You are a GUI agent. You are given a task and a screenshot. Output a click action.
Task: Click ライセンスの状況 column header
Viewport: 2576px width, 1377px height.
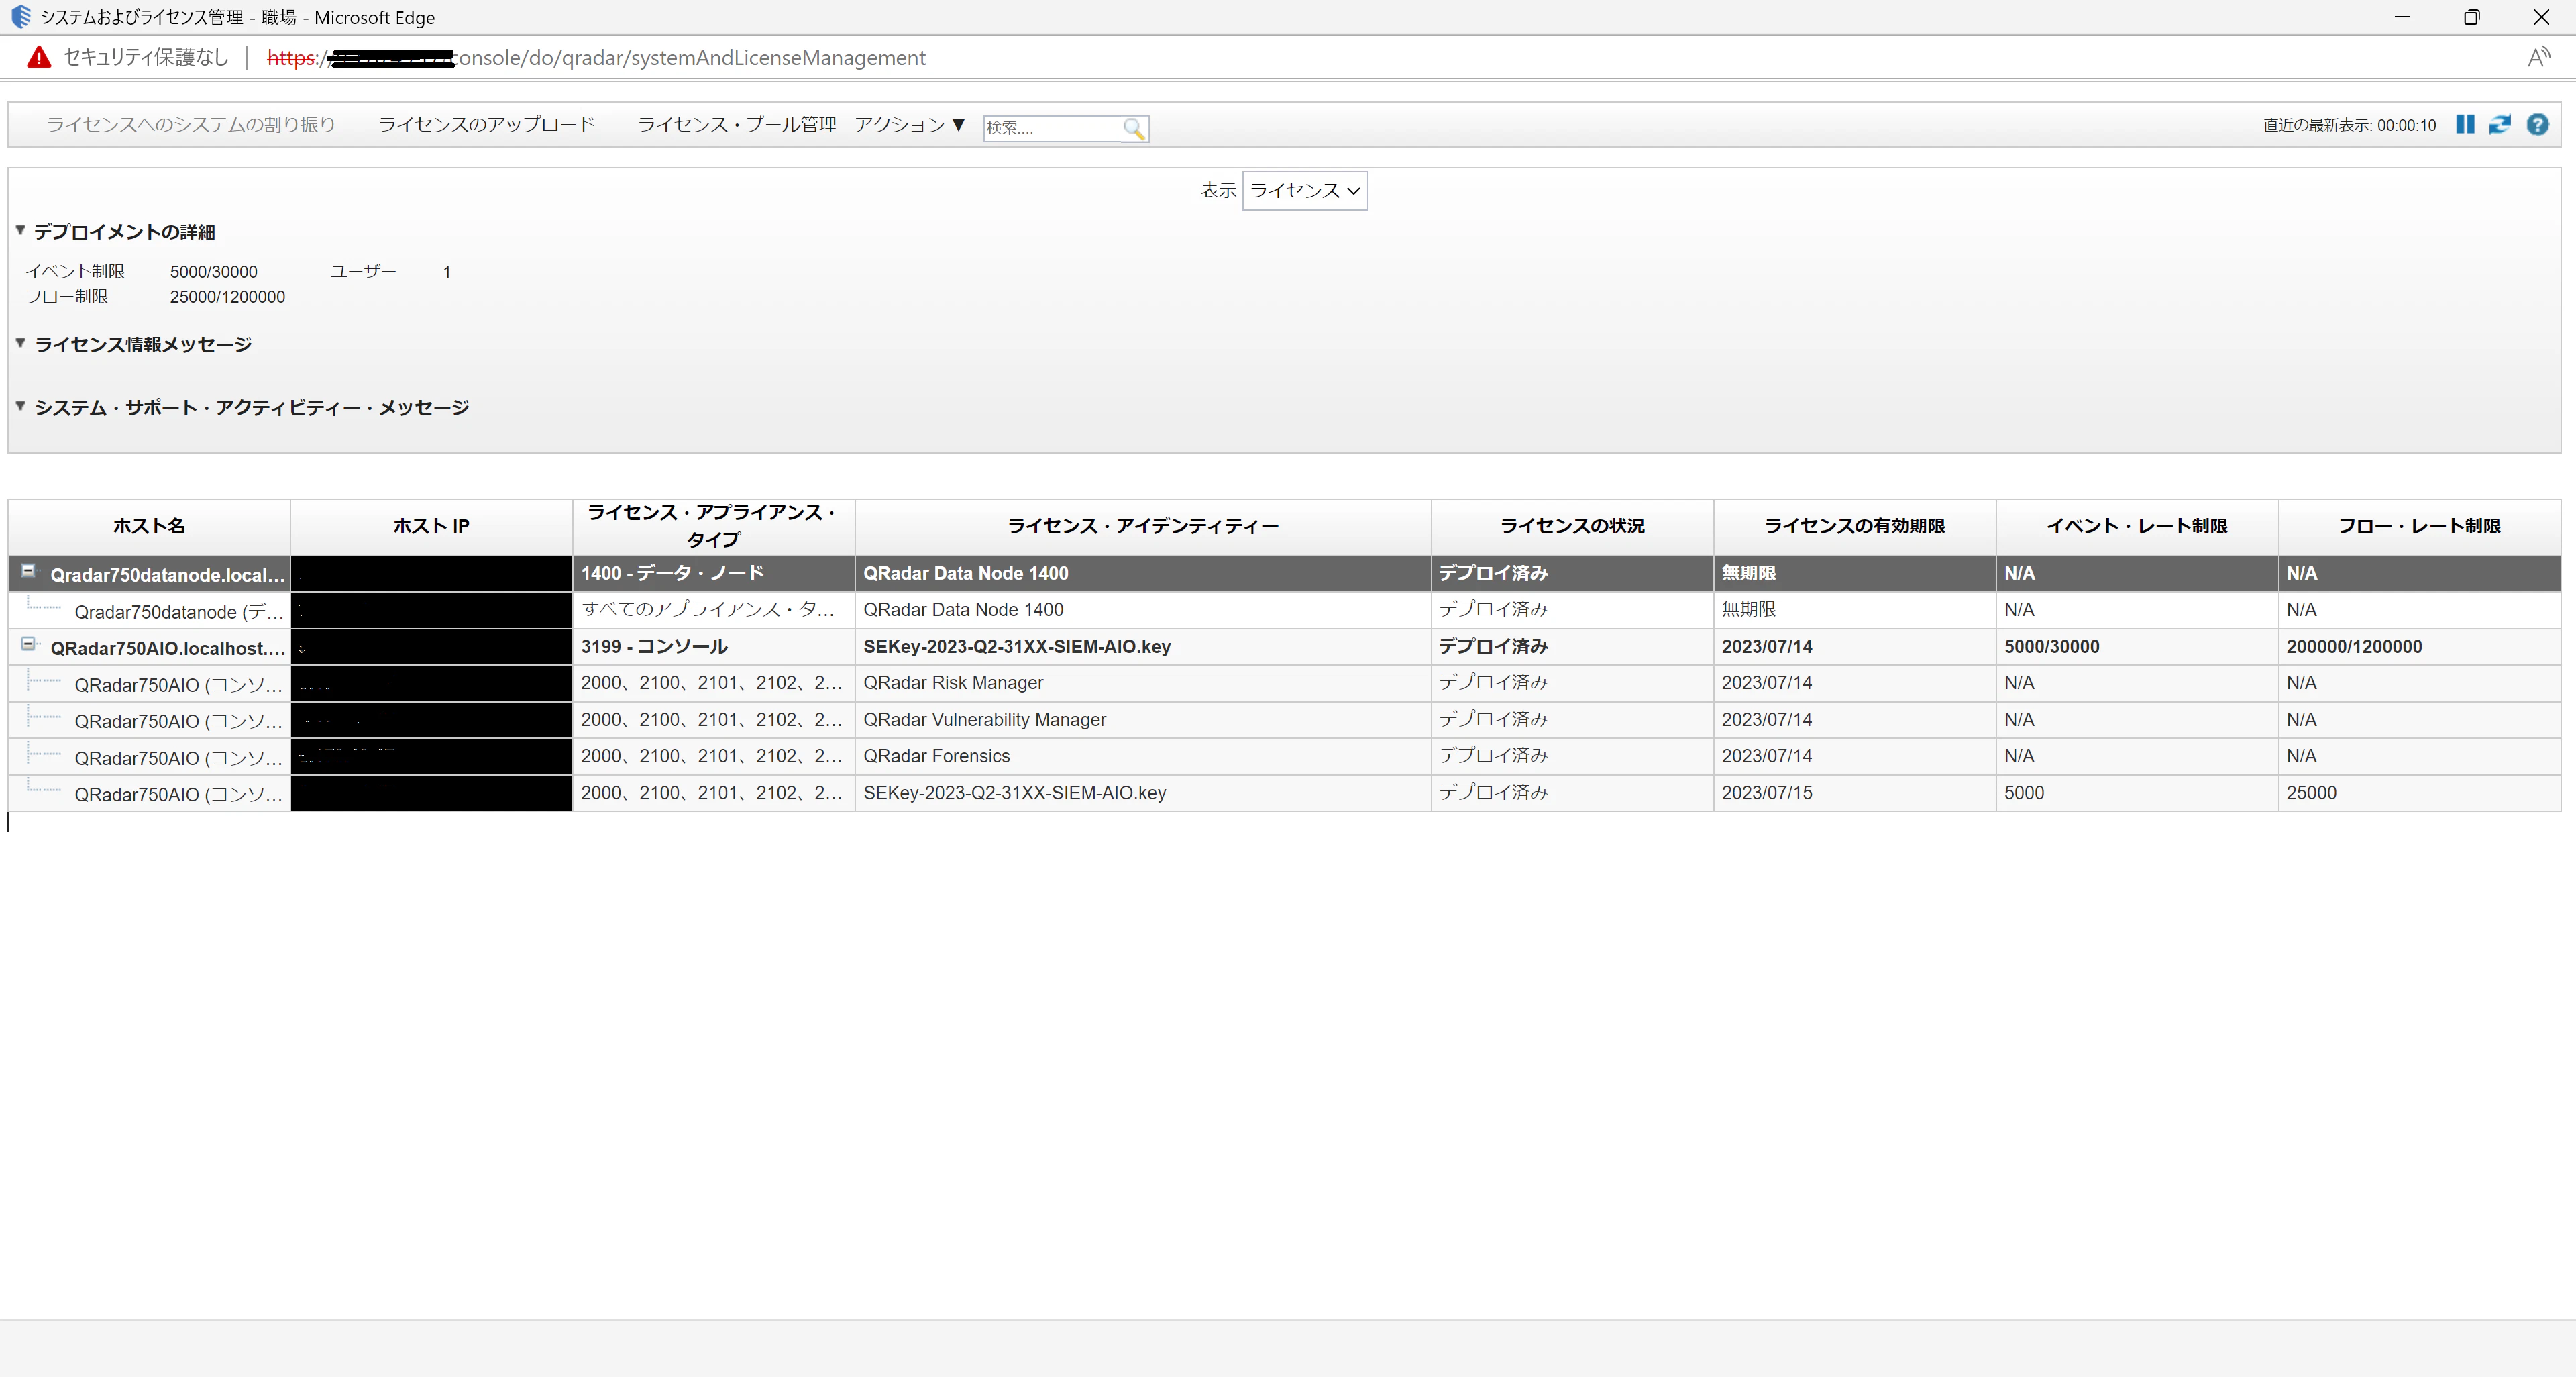1572,526
